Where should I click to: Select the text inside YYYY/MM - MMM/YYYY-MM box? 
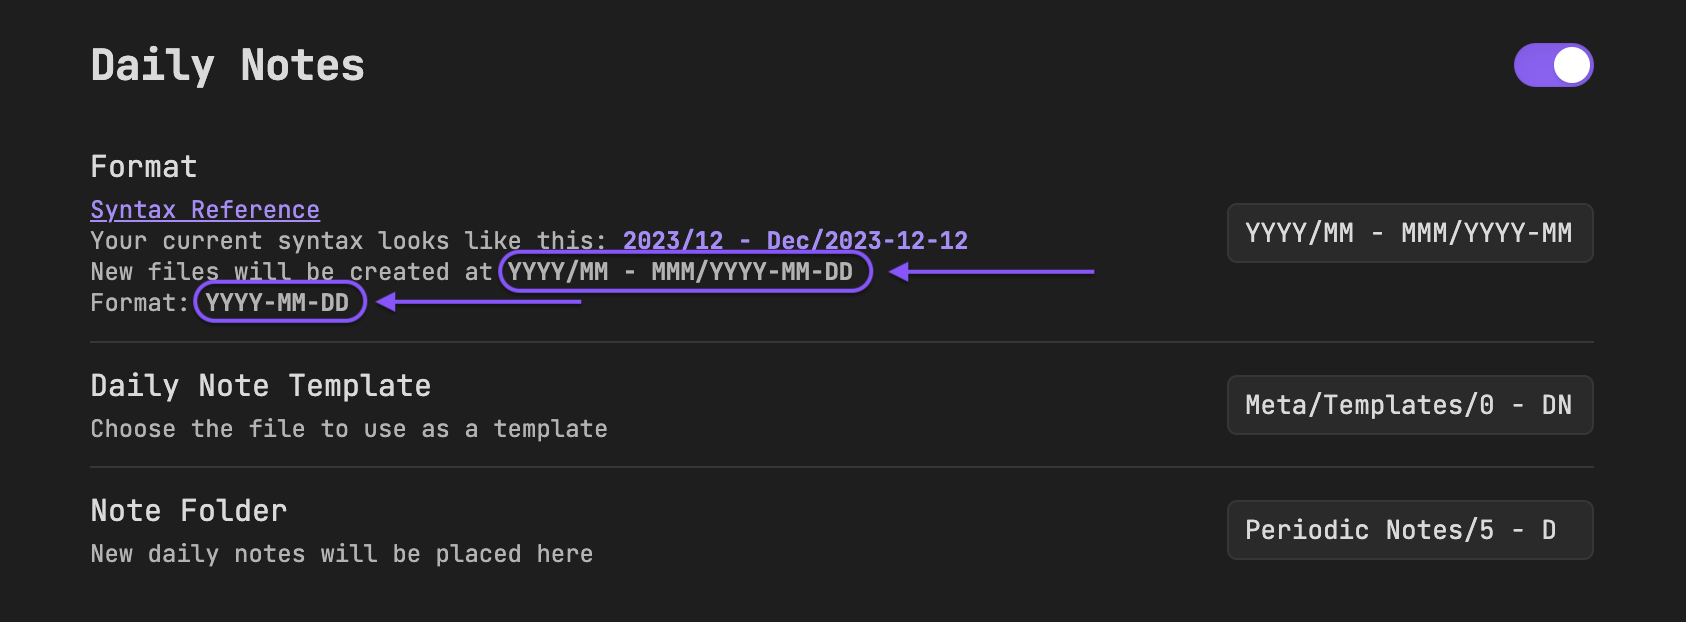tap(1409, 233)
